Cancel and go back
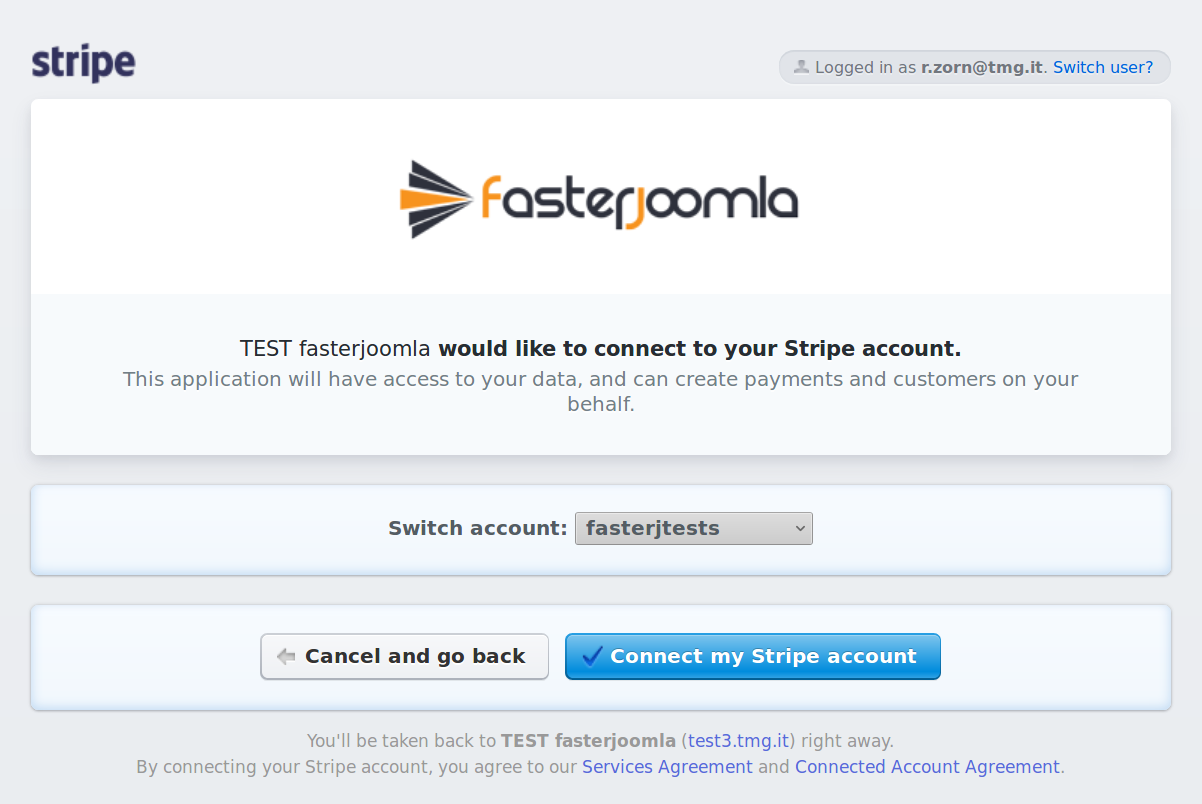This screenshot has width=1202, height=804. pos(404,656)
